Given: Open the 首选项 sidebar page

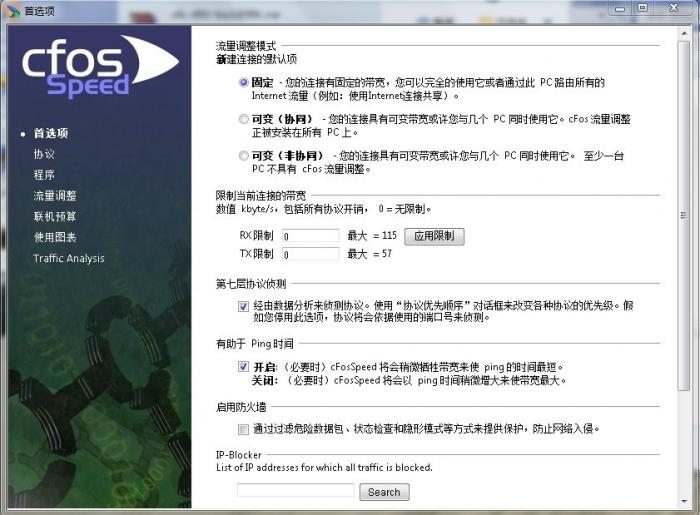Looking at the screenshot, I should click(51, 133).
